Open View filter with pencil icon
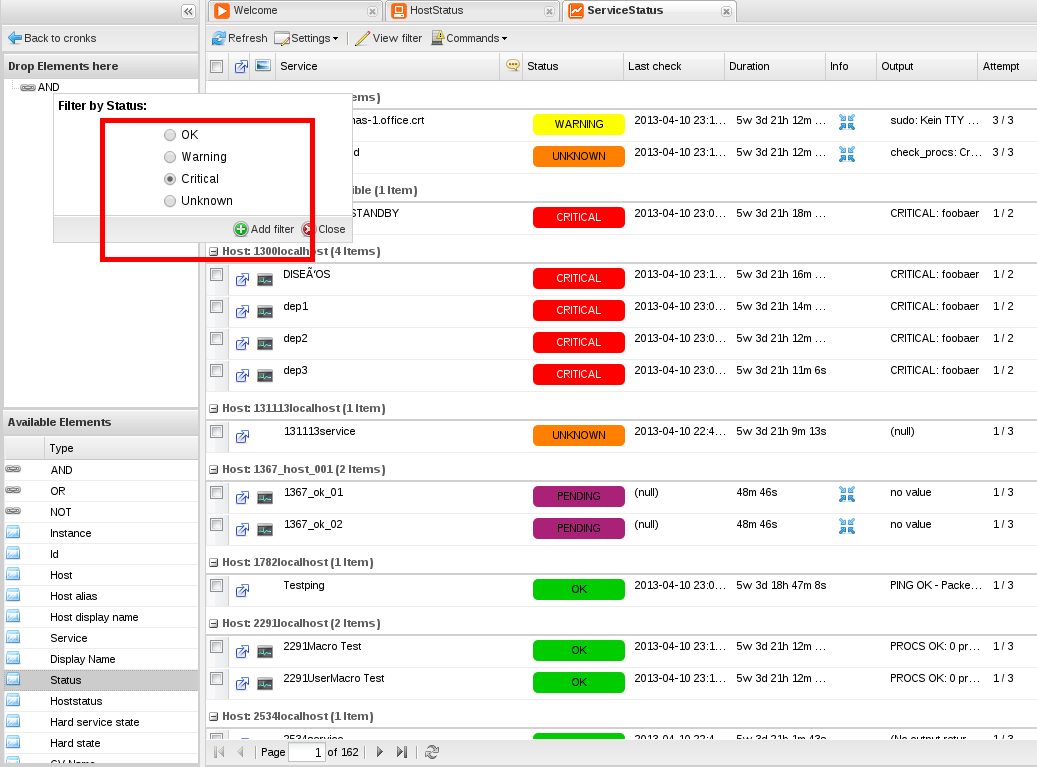The image size is (1037, 767). tap(363, 38)
